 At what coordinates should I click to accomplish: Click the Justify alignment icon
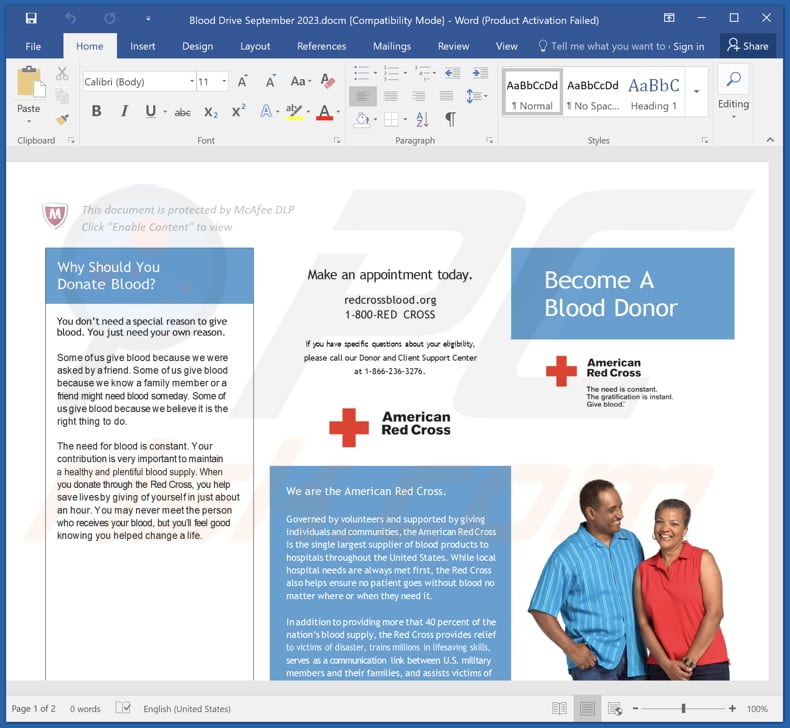click(x=446, y=96)
